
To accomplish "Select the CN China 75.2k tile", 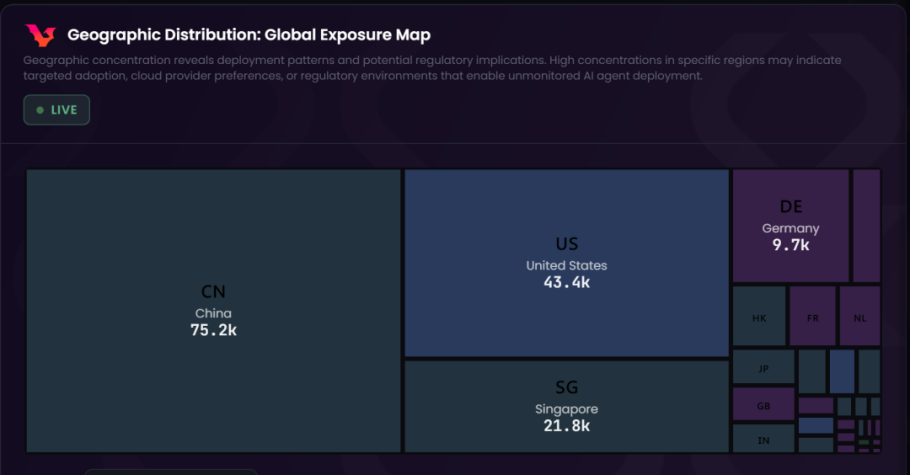I will coord(213,310).
